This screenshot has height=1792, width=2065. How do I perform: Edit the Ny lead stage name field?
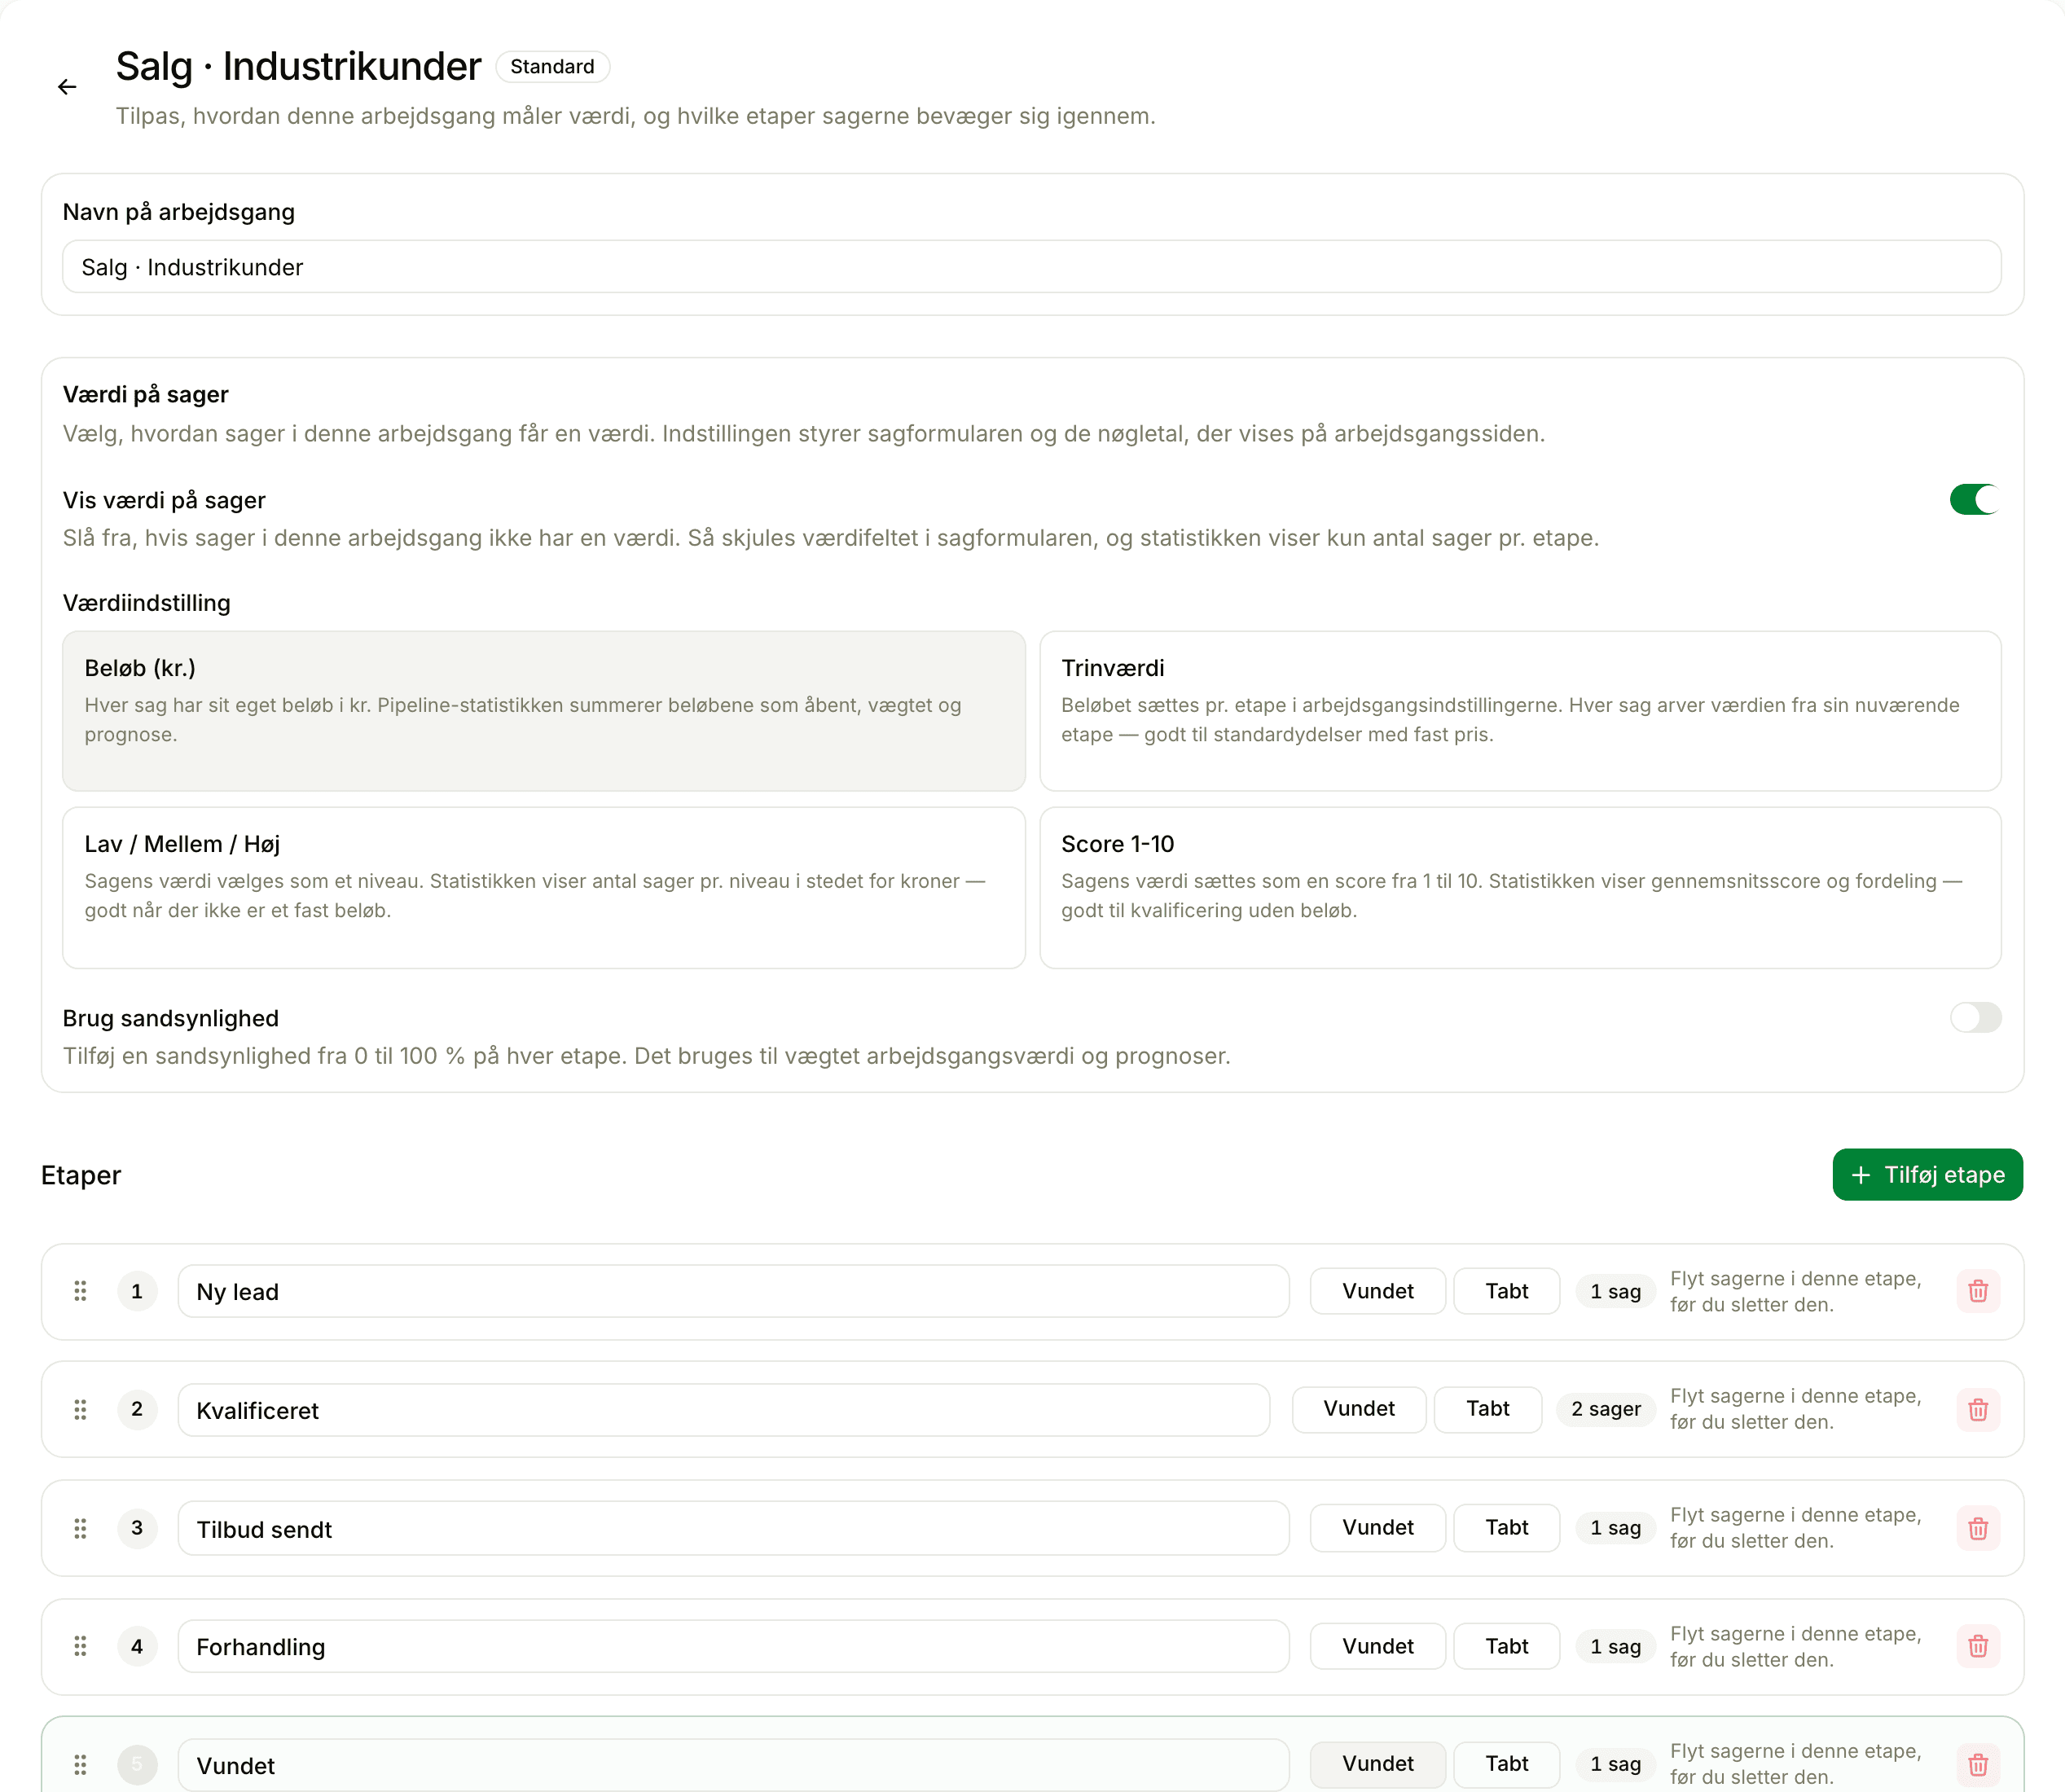click(x=733, y=1291)
